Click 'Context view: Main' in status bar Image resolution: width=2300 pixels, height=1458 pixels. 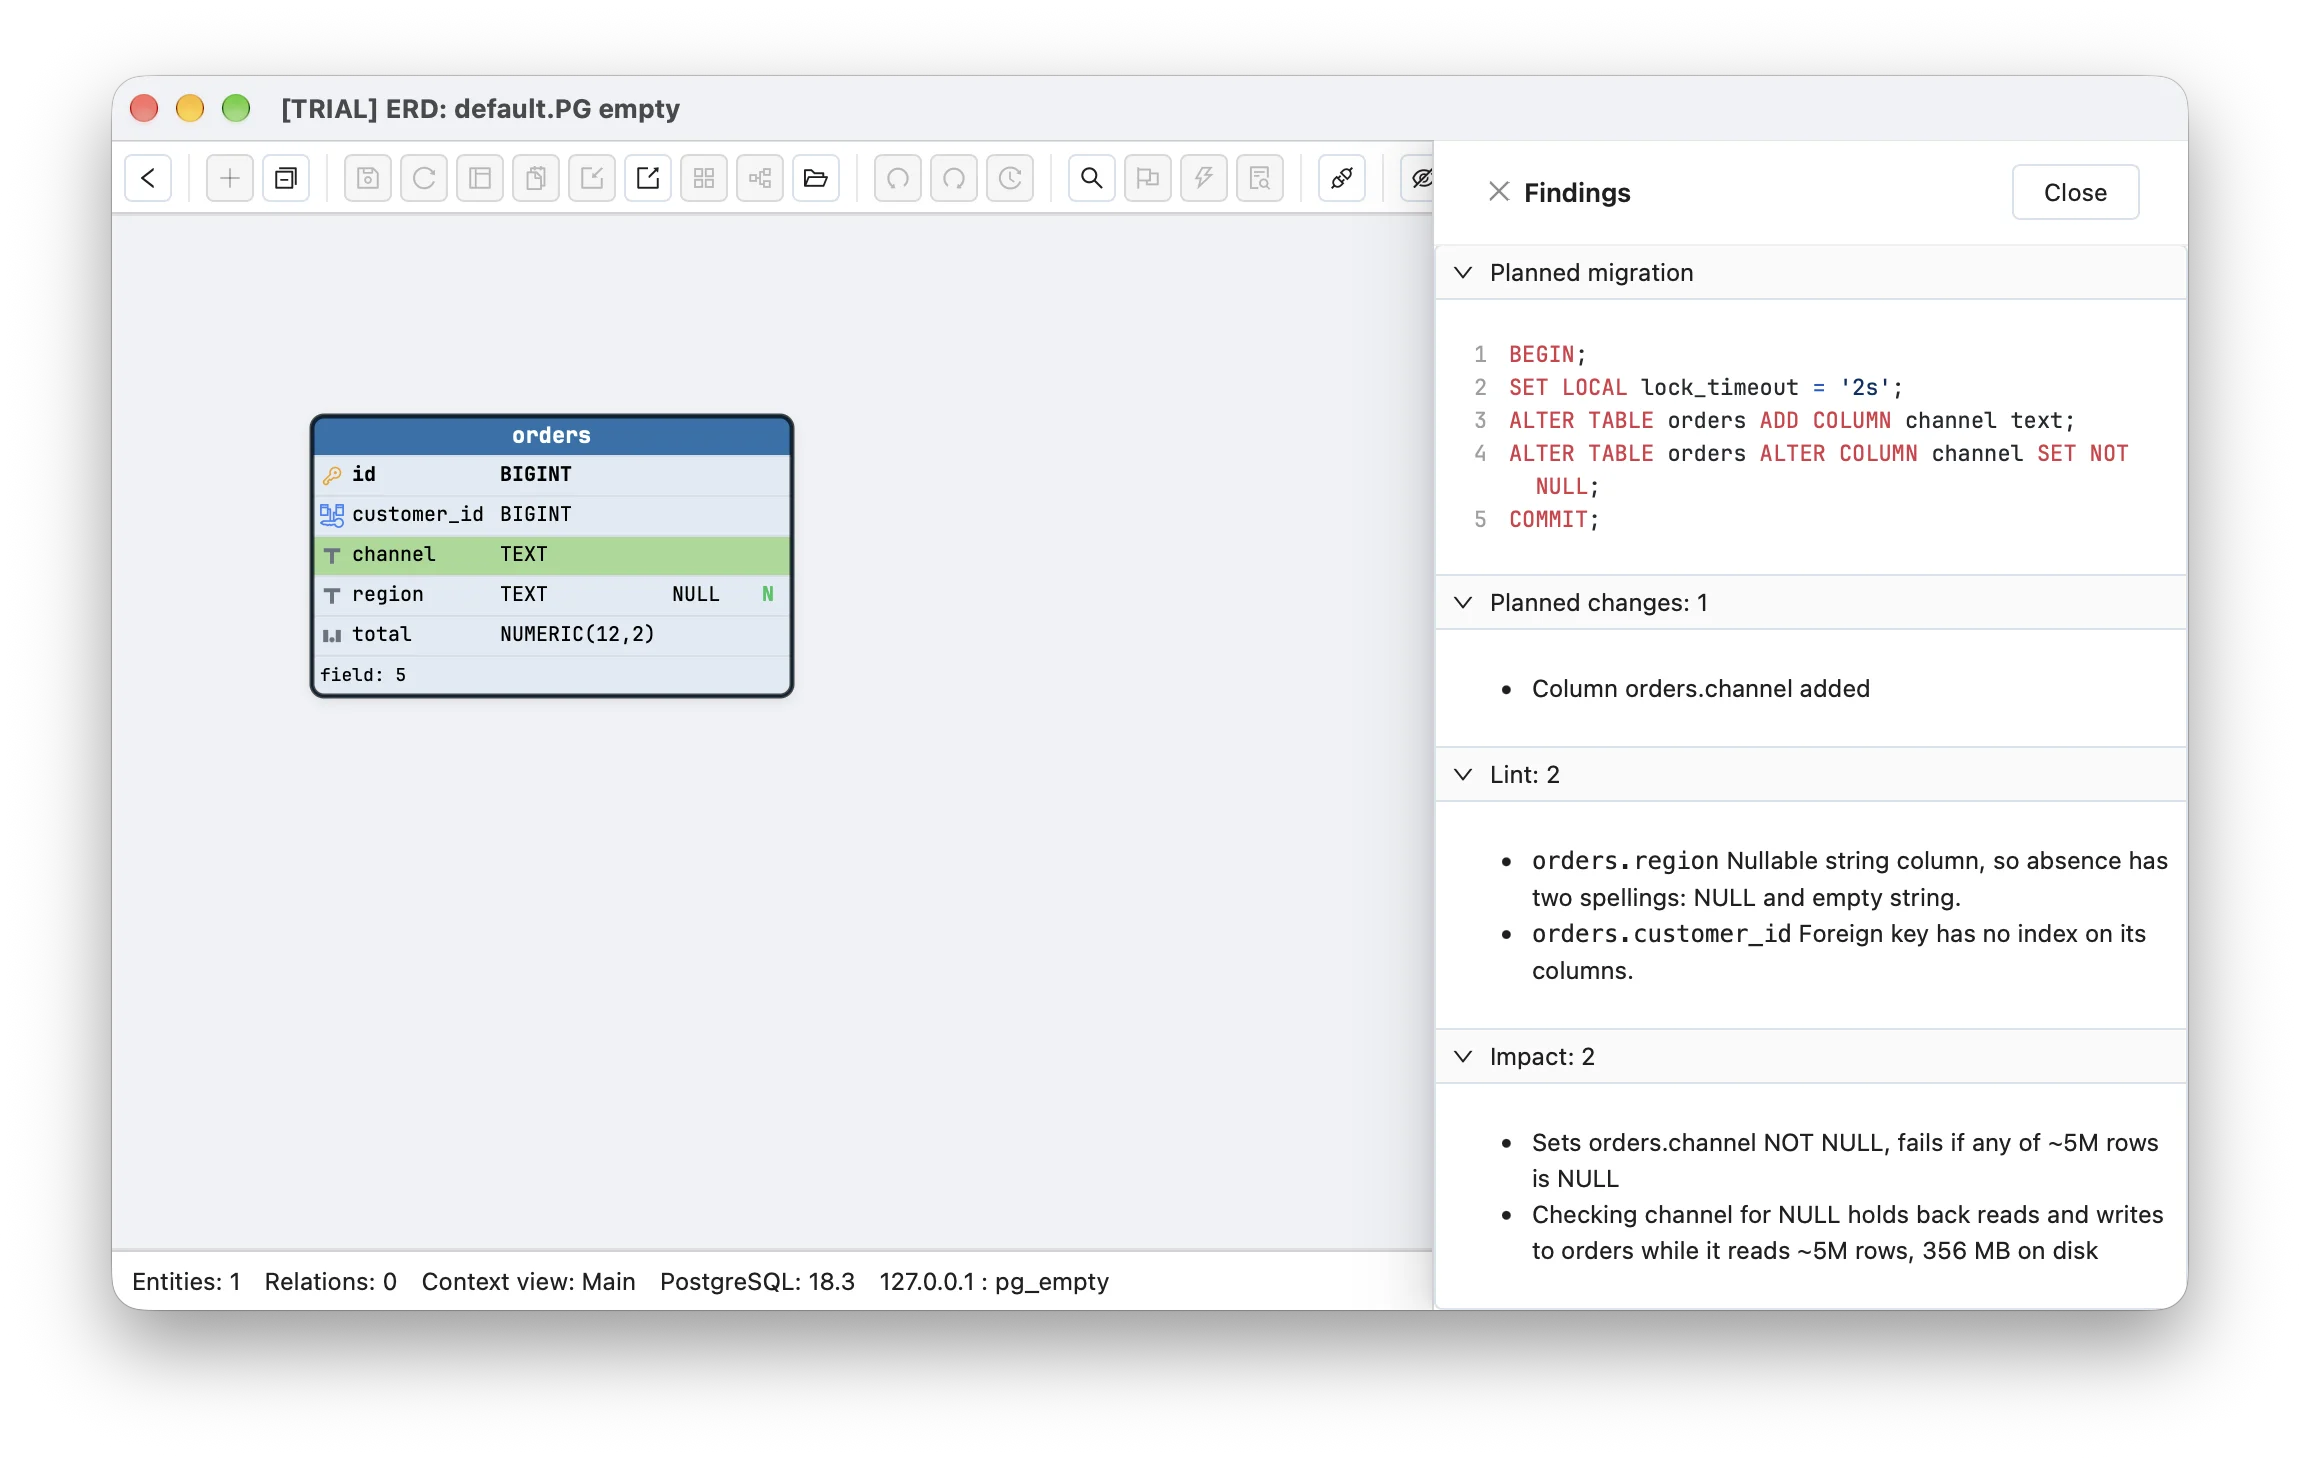(x=528, y=1281)
